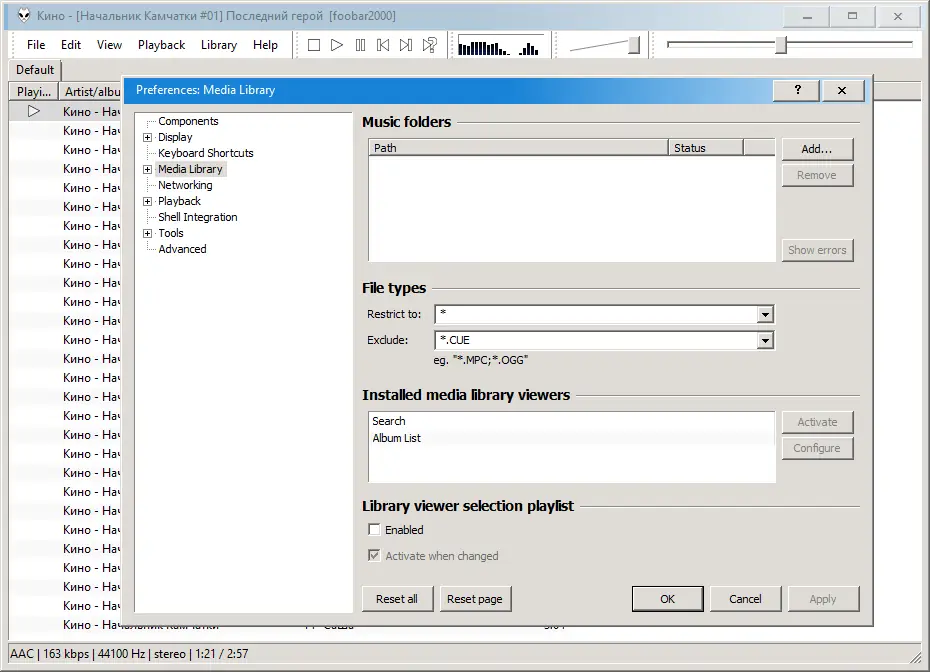Click the Activate viewer button
930x672 pixels.
click(x=817, y=422)
